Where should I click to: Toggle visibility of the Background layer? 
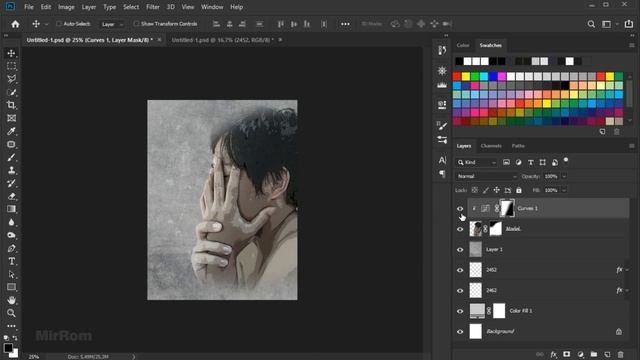pos(460,331)
